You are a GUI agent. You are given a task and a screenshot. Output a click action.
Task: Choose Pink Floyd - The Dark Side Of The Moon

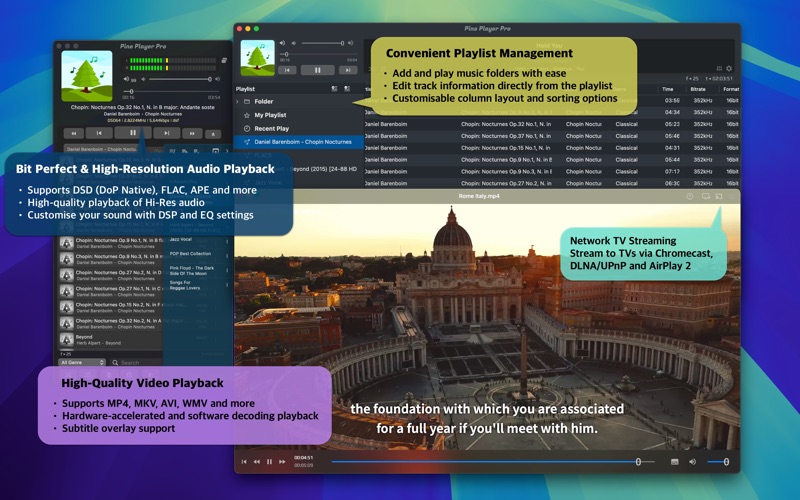tap(192, 270)
